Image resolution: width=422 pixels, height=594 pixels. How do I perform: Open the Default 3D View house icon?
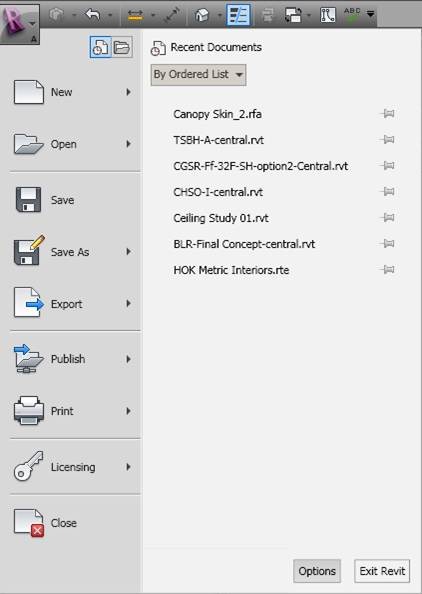click(202, 15)
